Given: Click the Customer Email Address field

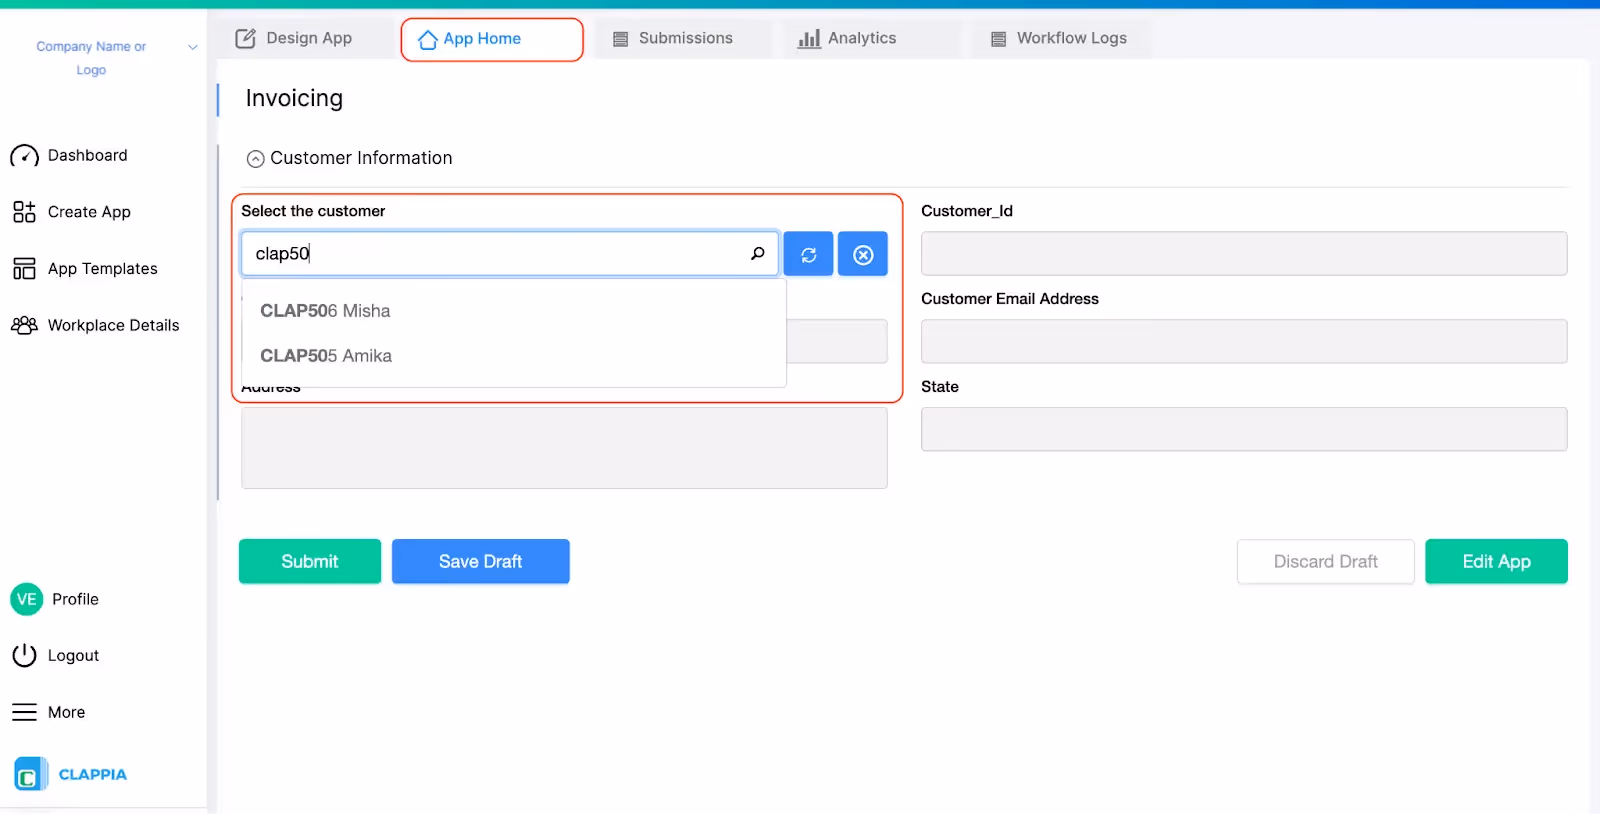Looking at the screenshot, I should 1244,341.
